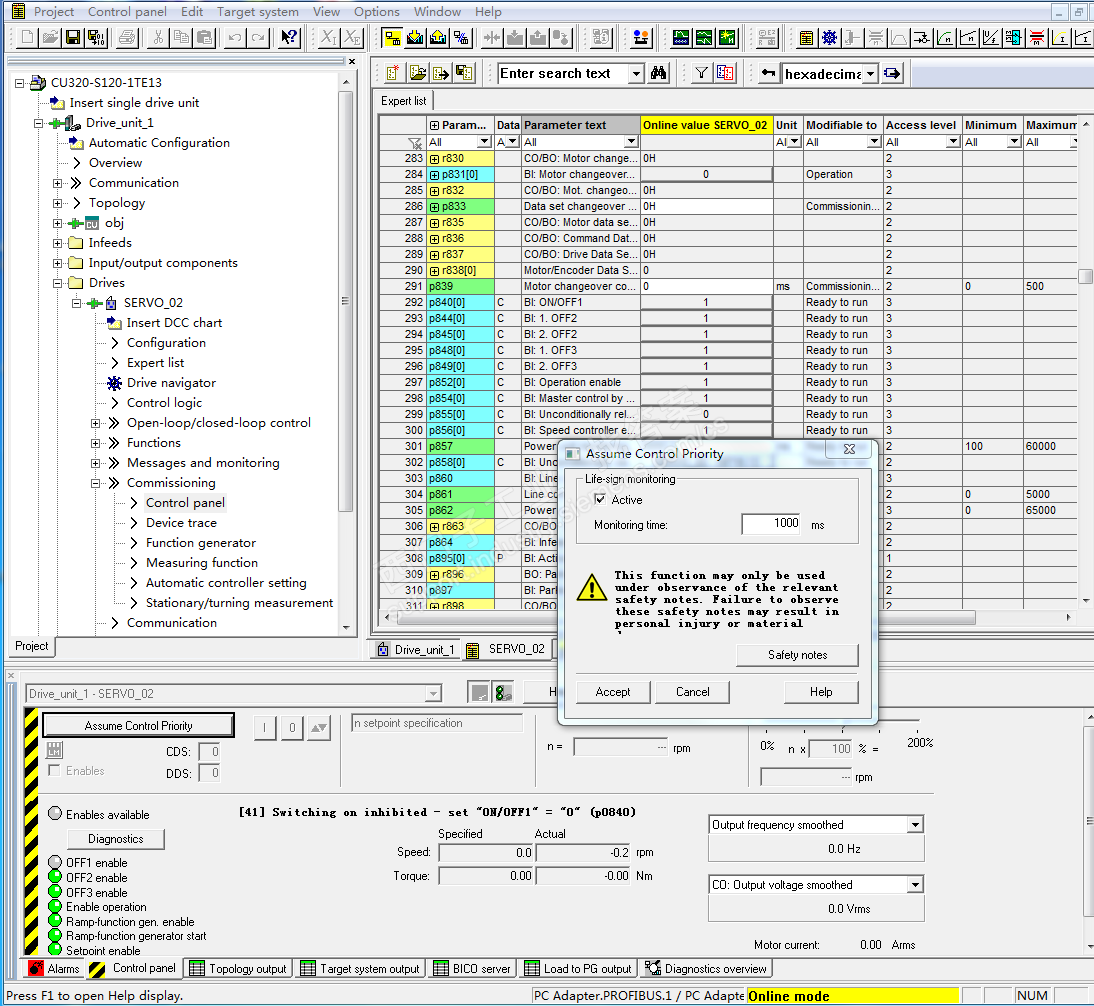1094x1006 pixels.
Task: Open the hexadecimal display format dropdown
Action: [870, 73]
